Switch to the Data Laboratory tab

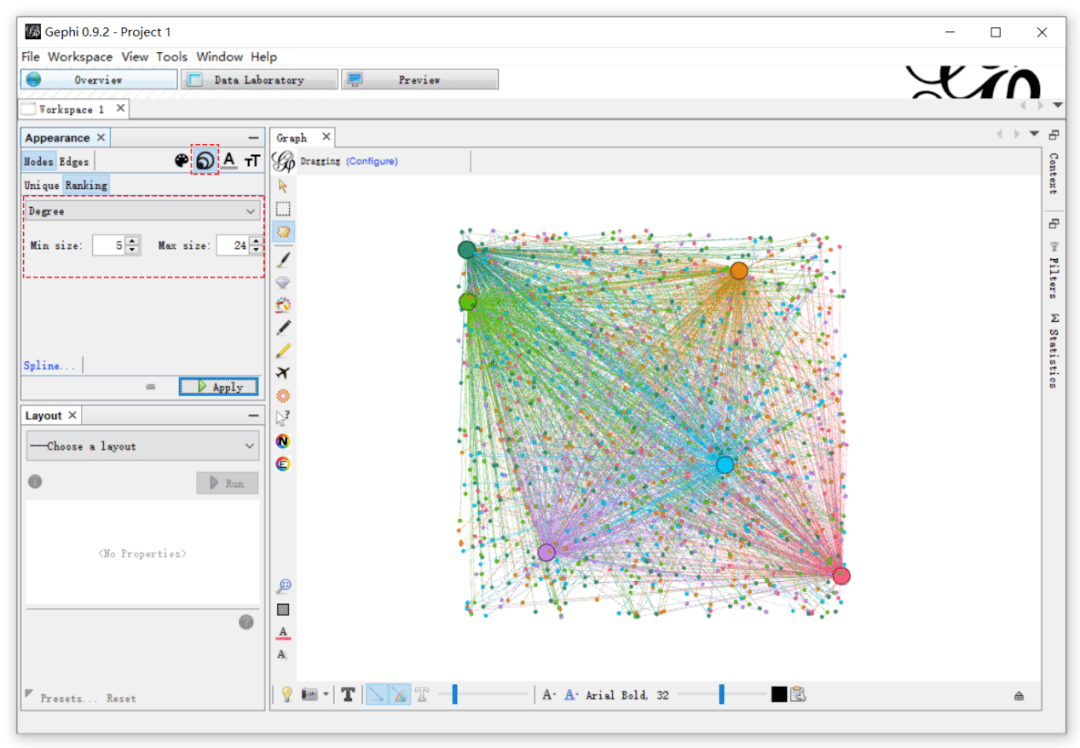point(258,80)
